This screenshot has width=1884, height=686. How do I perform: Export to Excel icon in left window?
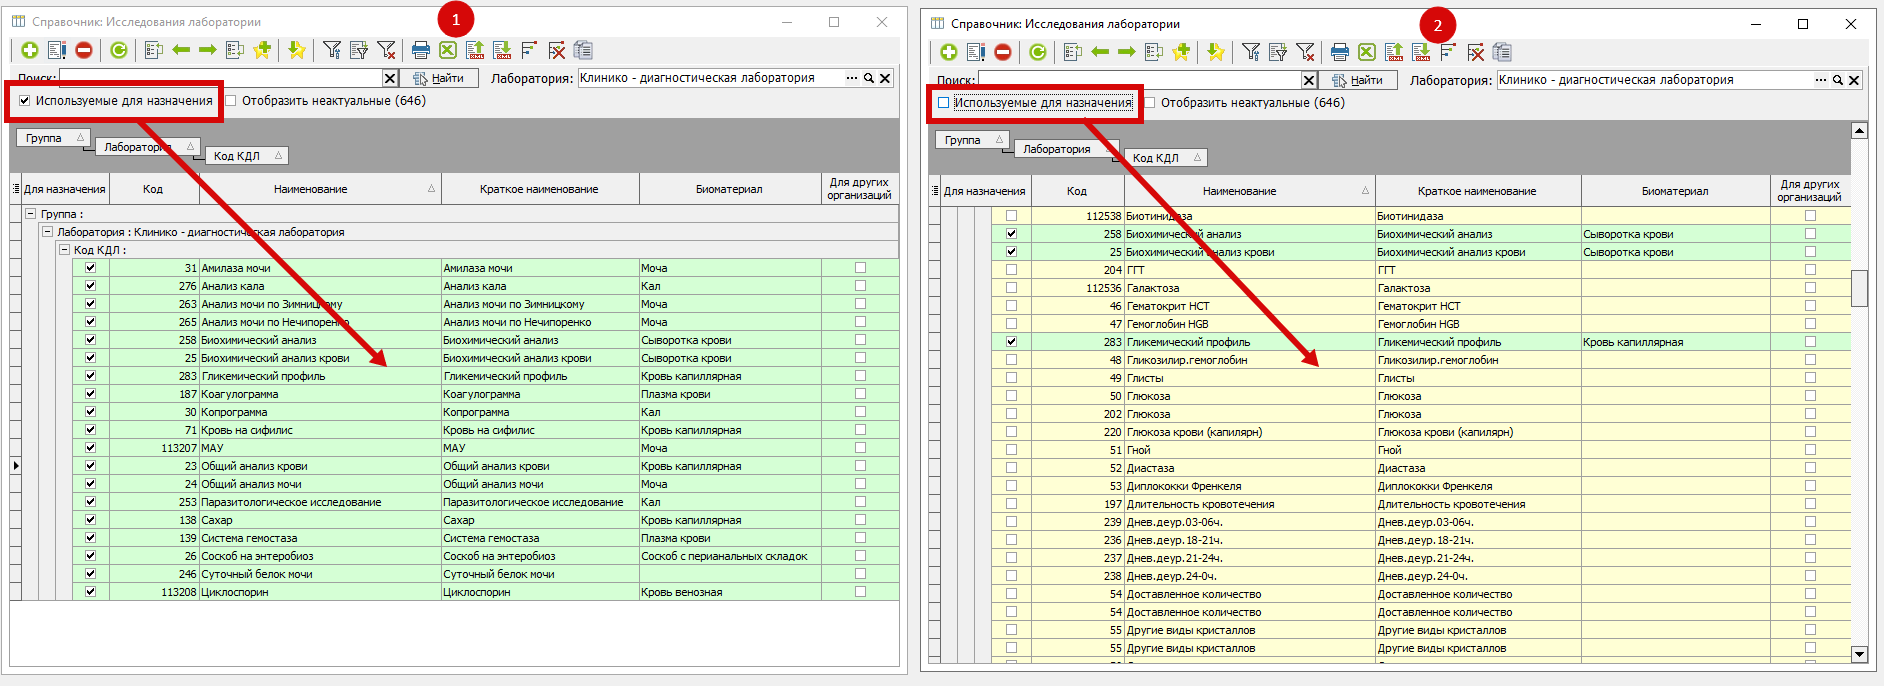click(448, 50)
